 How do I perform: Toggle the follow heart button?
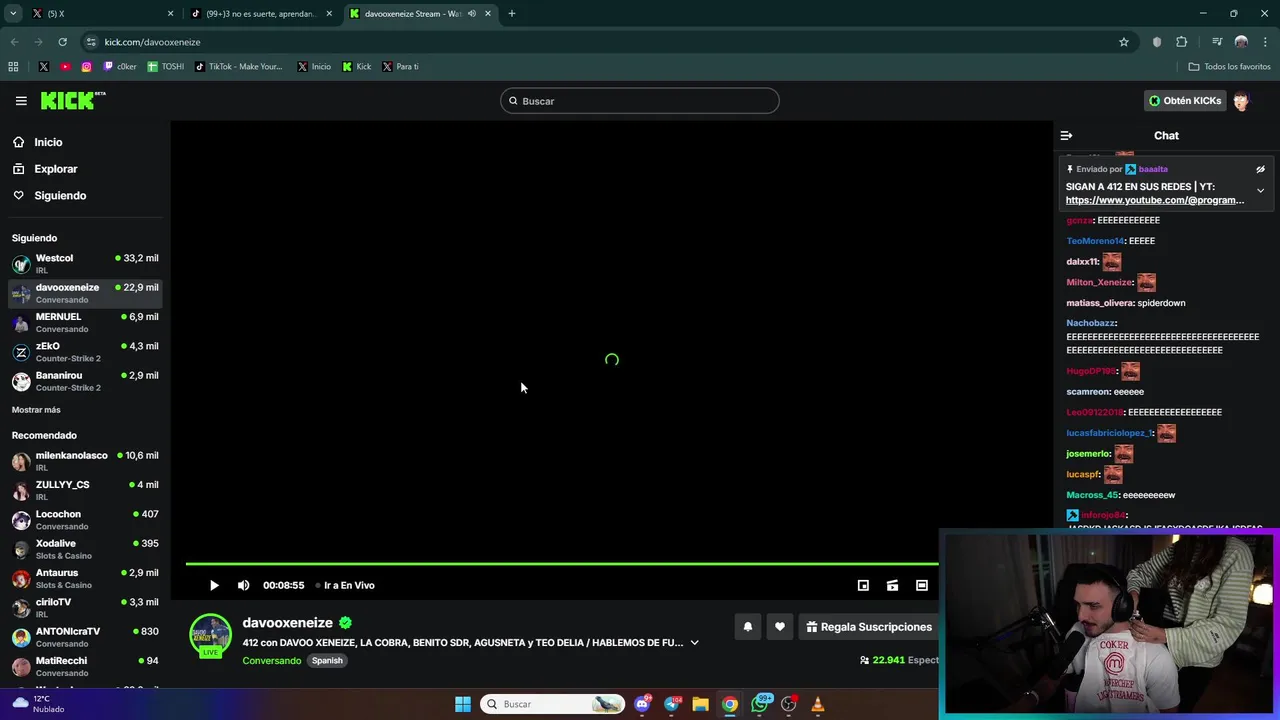pos(780,627)
